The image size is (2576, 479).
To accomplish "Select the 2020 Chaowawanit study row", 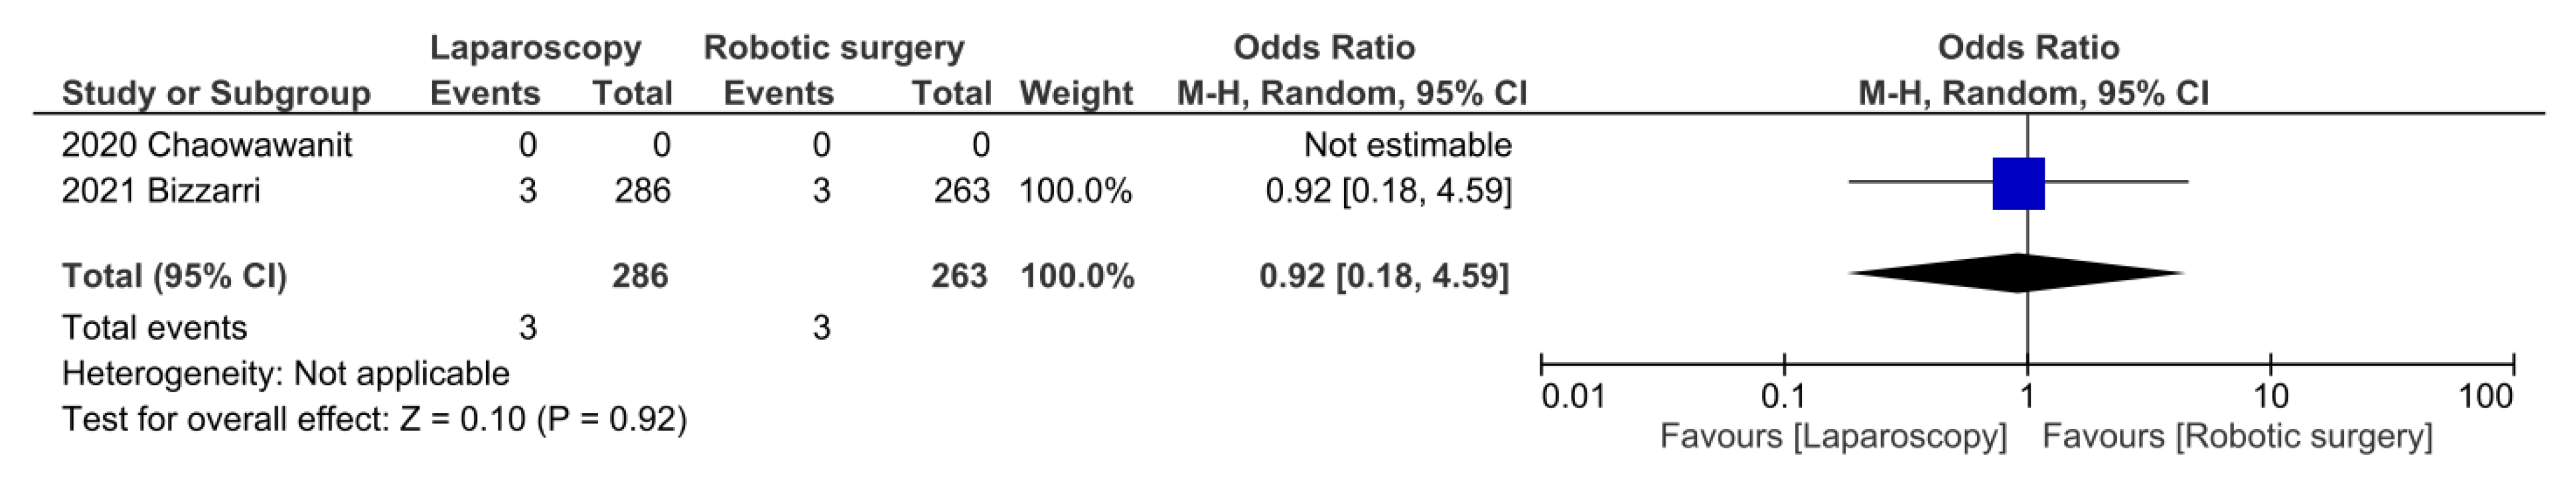I will [x=207, y=145].
